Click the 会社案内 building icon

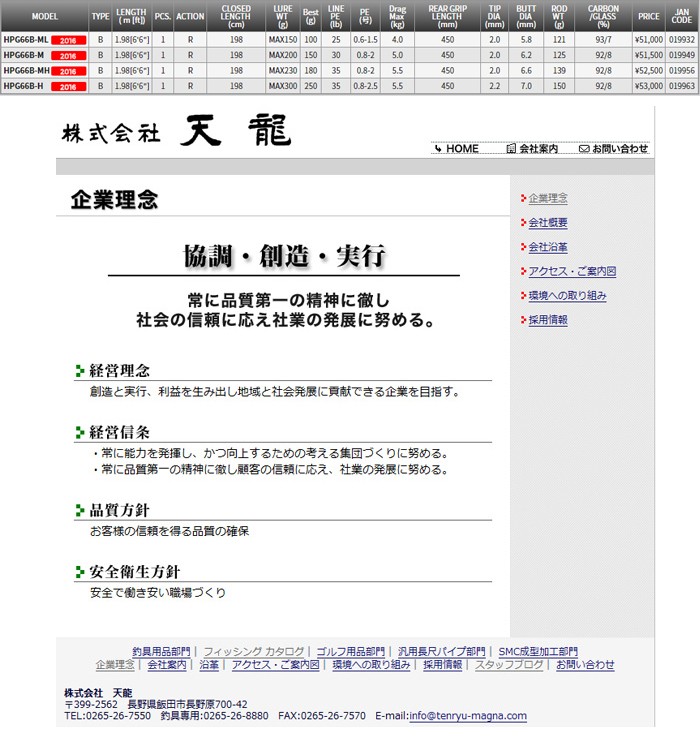pos(511,148)
